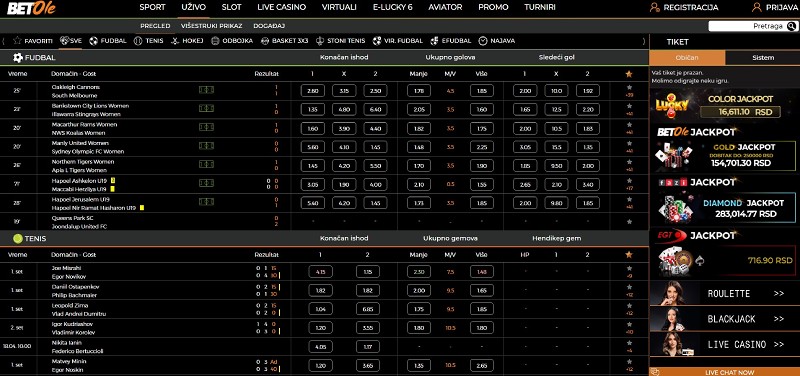
Task: Open the Turniri page
Action: [540, 7]
